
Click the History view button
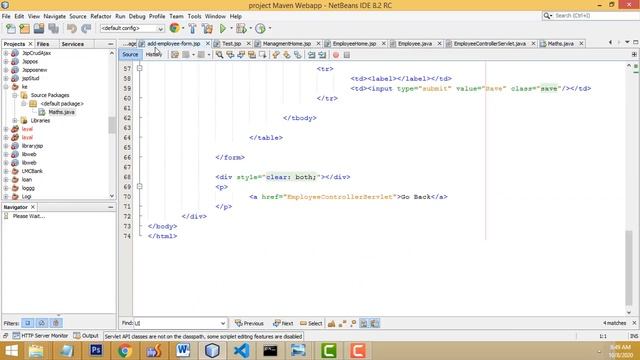[154, 55]
